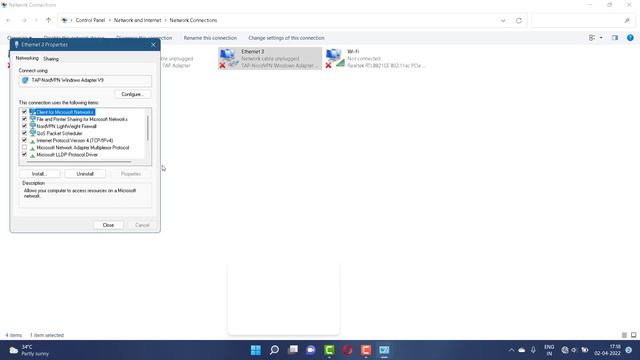Viewport: 640px width, 360px height.
Task: Open the weather widget on taskbar
Action: (x=29, y=350)
